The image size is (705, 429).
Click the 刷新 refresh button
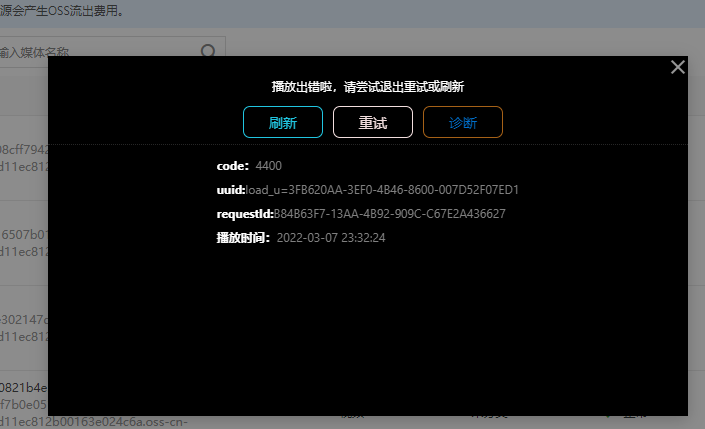[283, 122]
